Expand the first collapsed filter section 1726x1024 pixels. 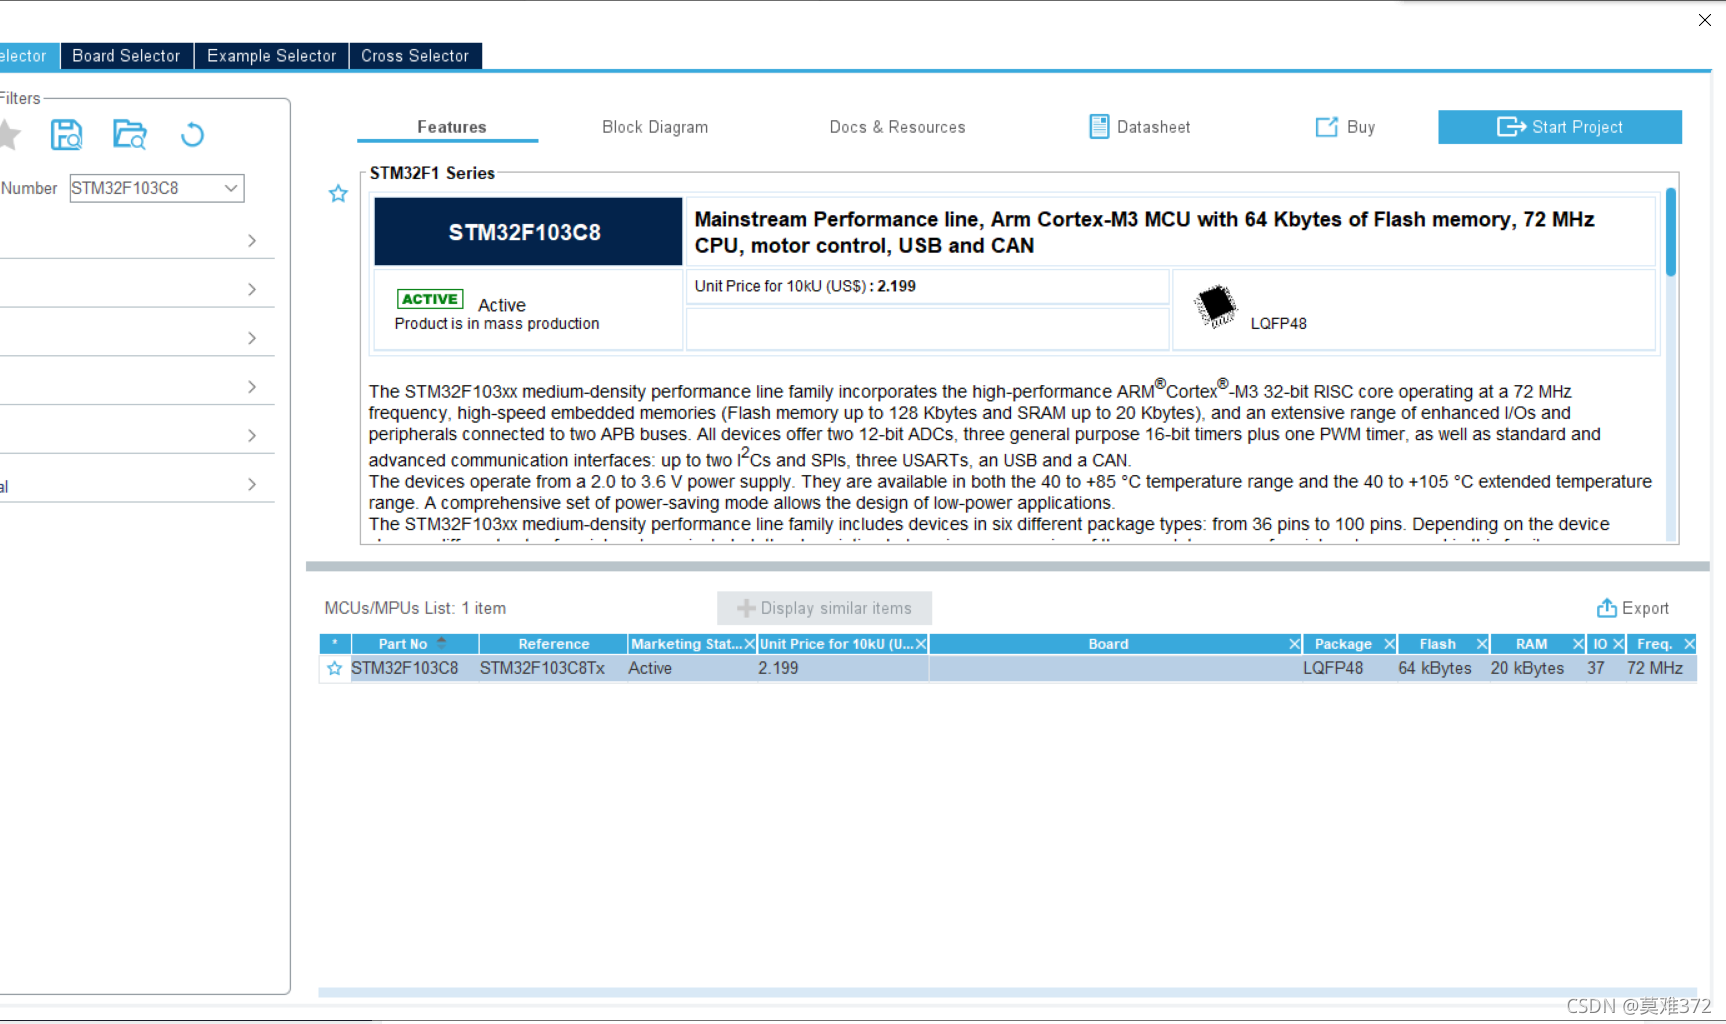(252, 241)
